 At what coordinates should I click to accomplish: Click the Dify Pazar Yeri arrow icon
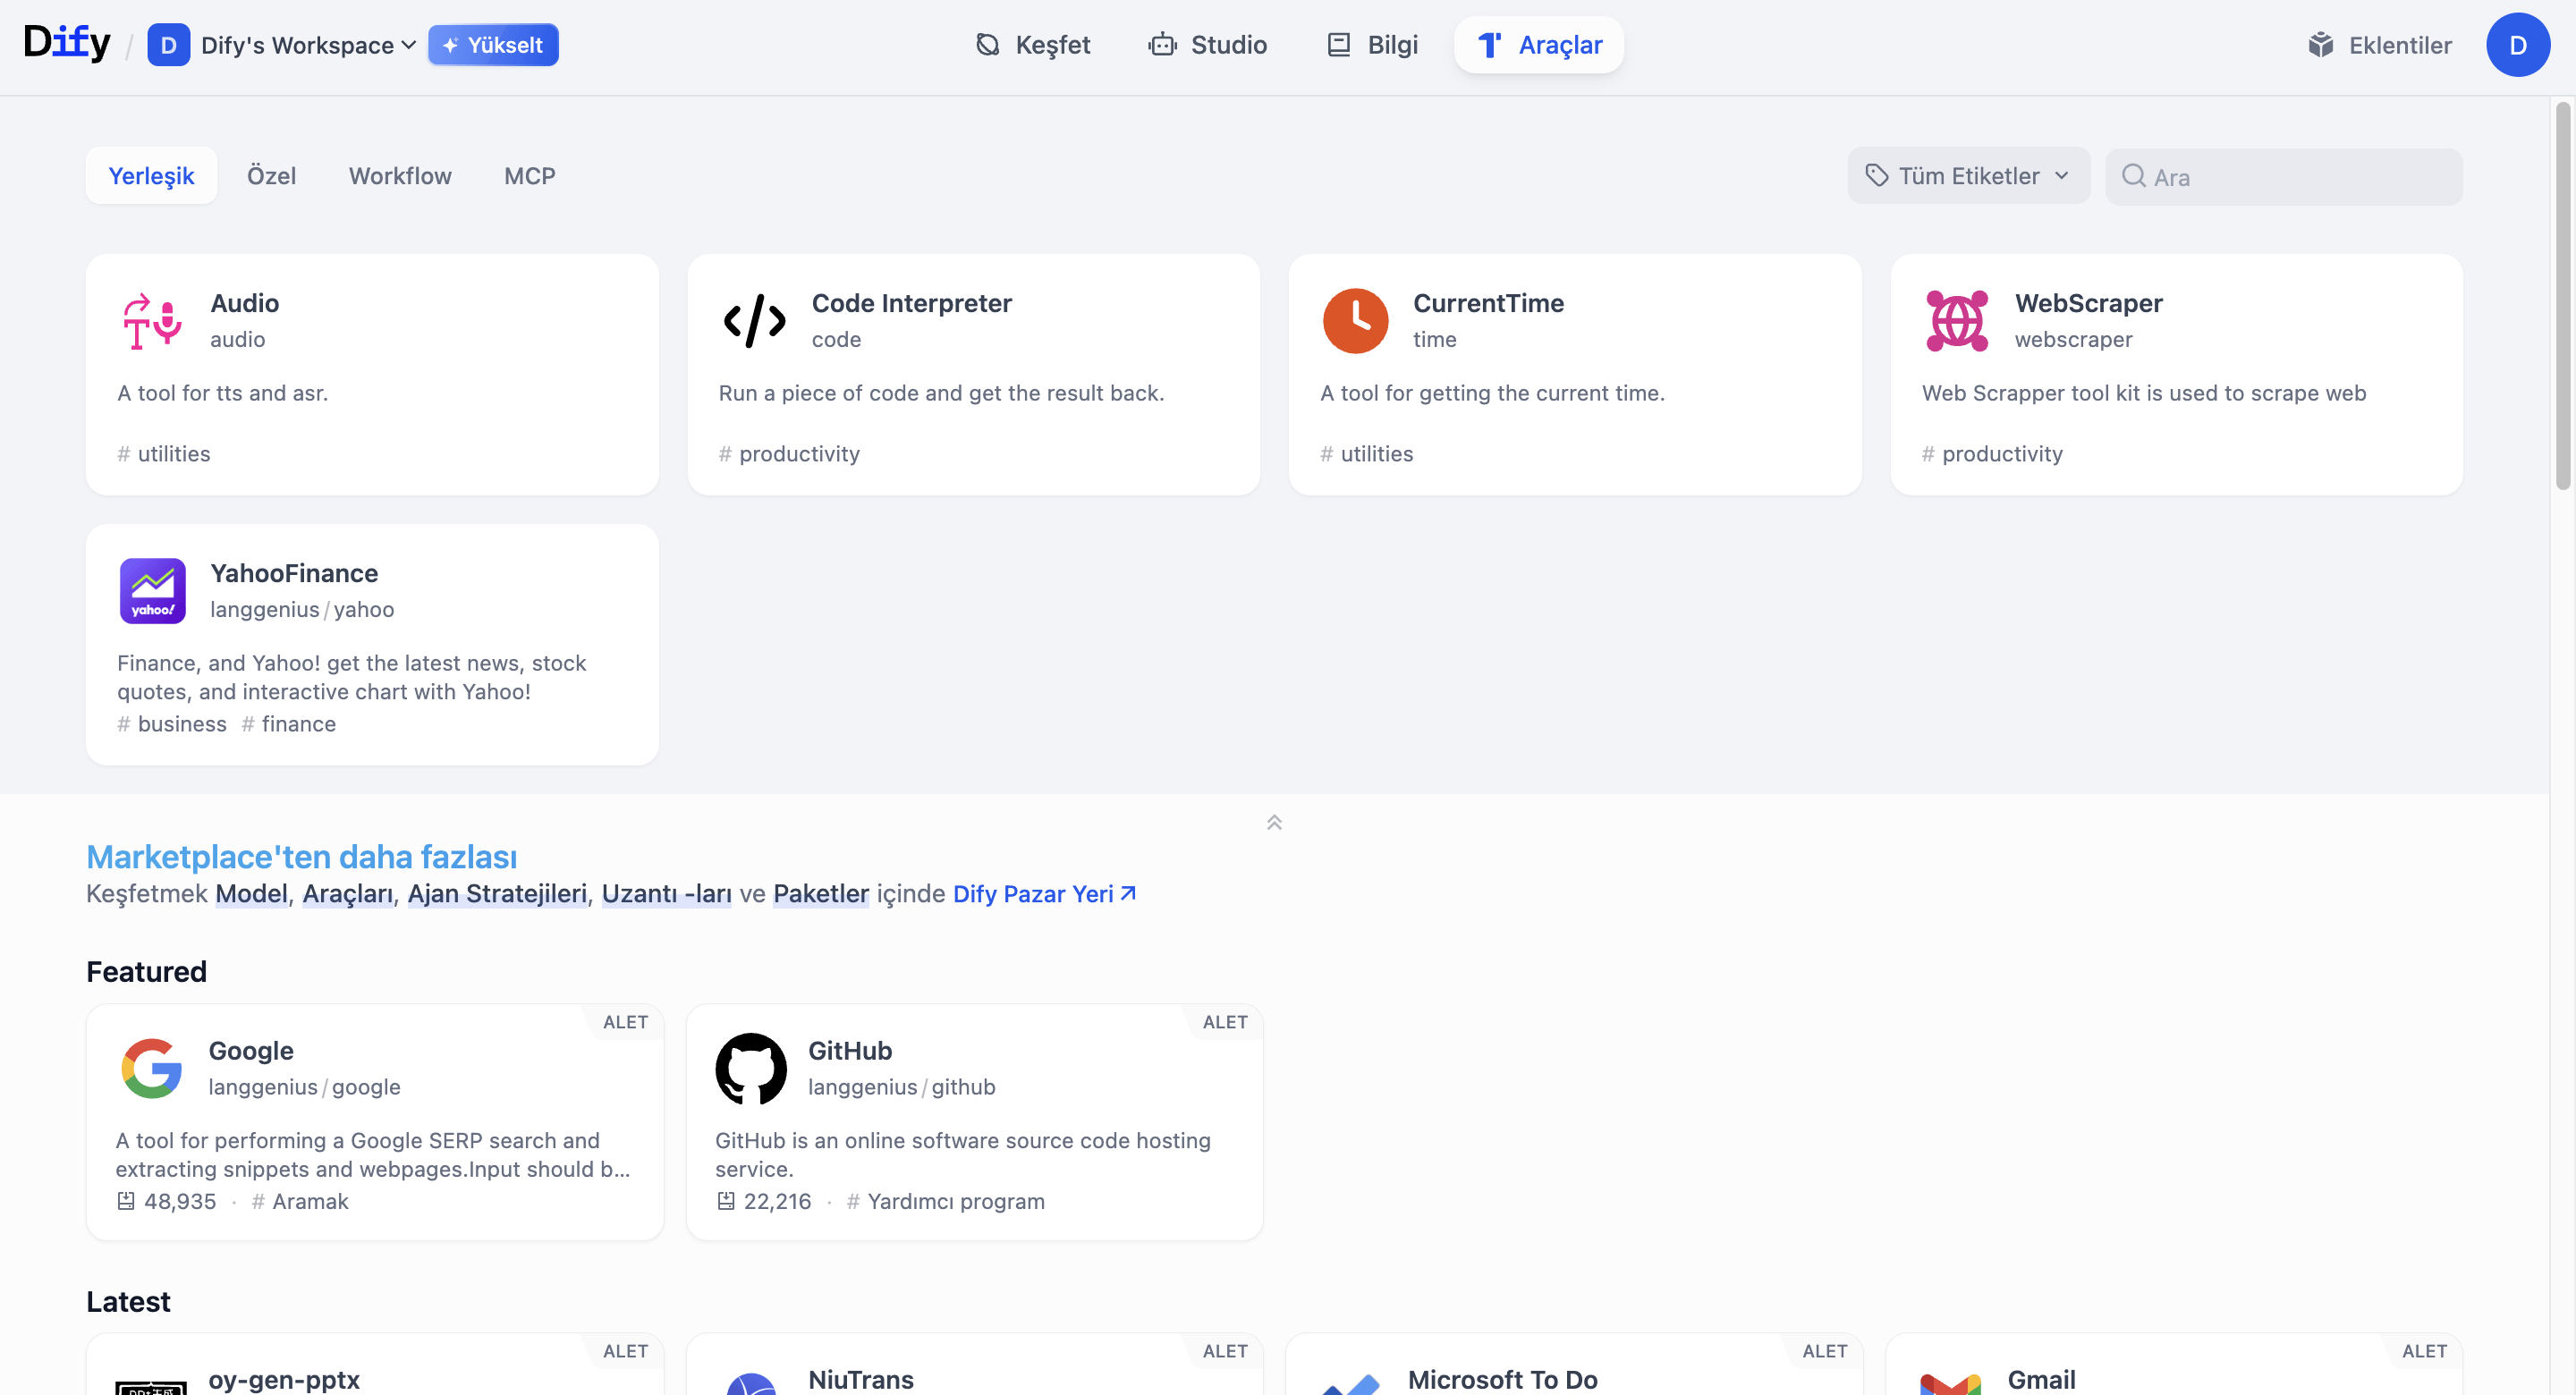tap(1128, 893)
